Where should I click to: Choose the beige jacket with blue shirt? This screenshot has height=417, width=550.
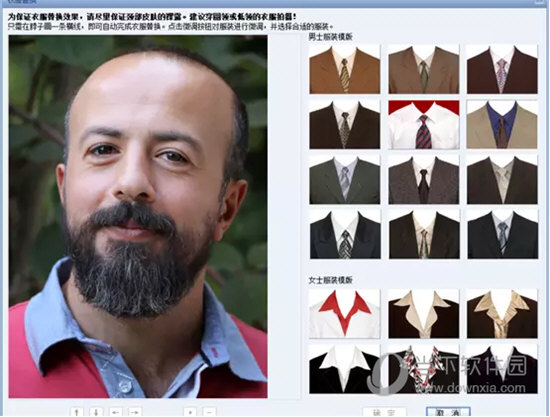502,125
